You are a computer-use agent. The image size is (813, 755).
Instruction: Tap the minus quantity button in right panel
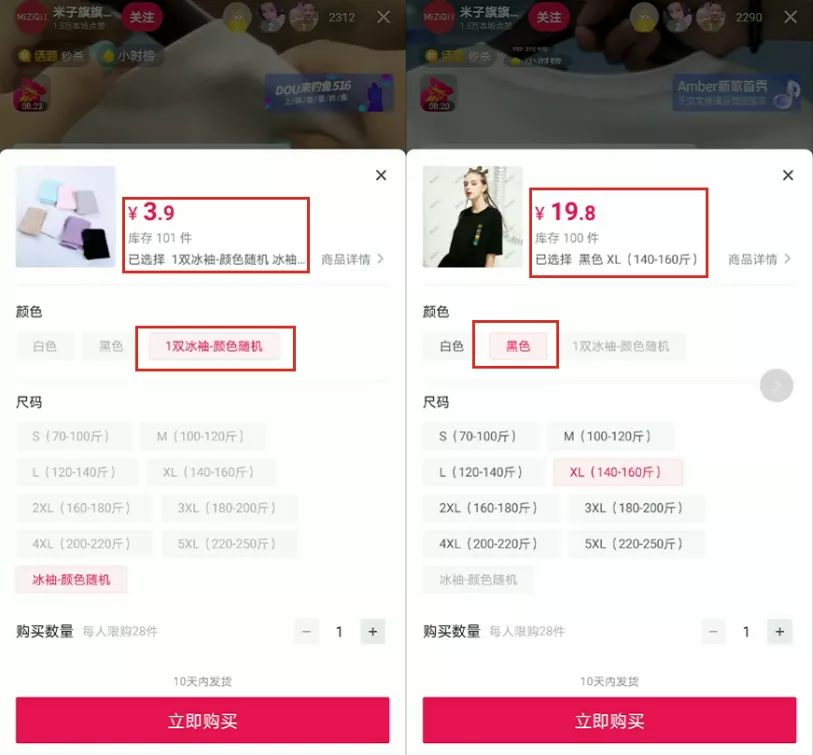[x=713, y=632]
